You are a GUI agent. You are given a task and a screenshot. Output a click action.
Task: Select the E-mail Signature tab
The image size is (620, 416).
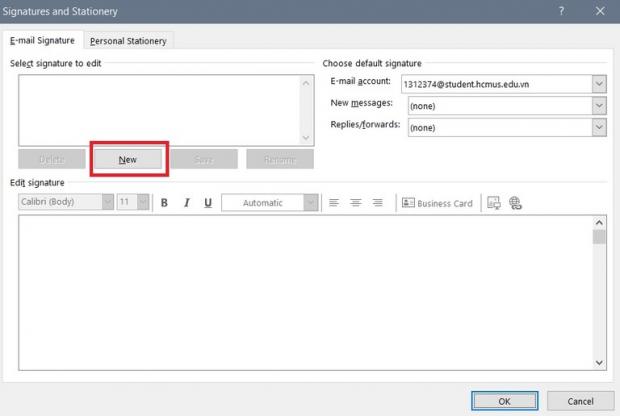click(x=43, y=41)
